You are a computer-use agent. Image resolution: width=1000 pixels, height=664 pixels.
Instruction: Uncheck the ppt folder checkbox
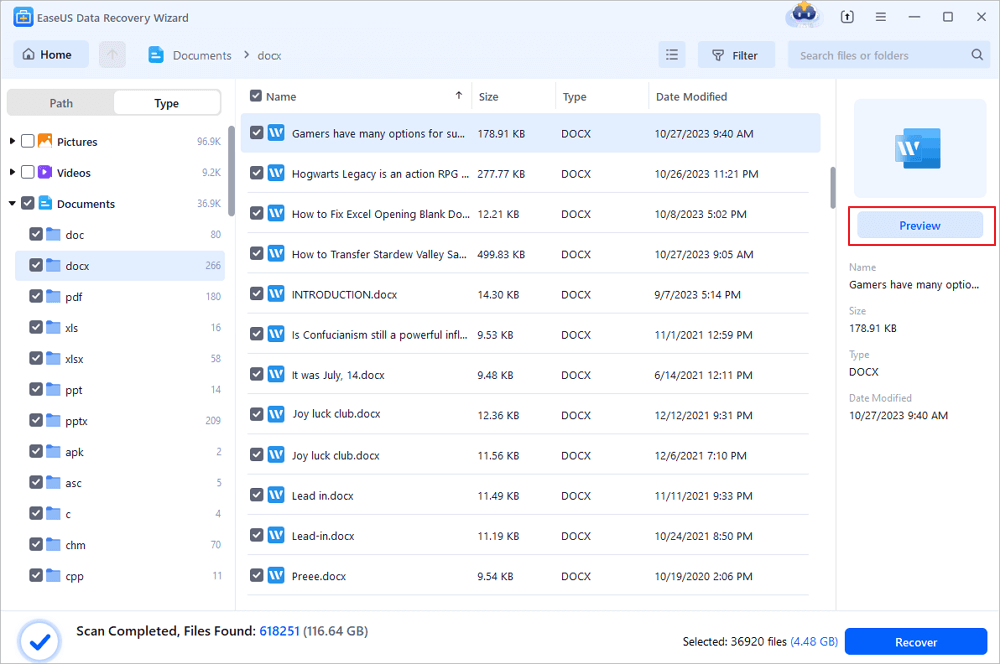pos(36,389)
